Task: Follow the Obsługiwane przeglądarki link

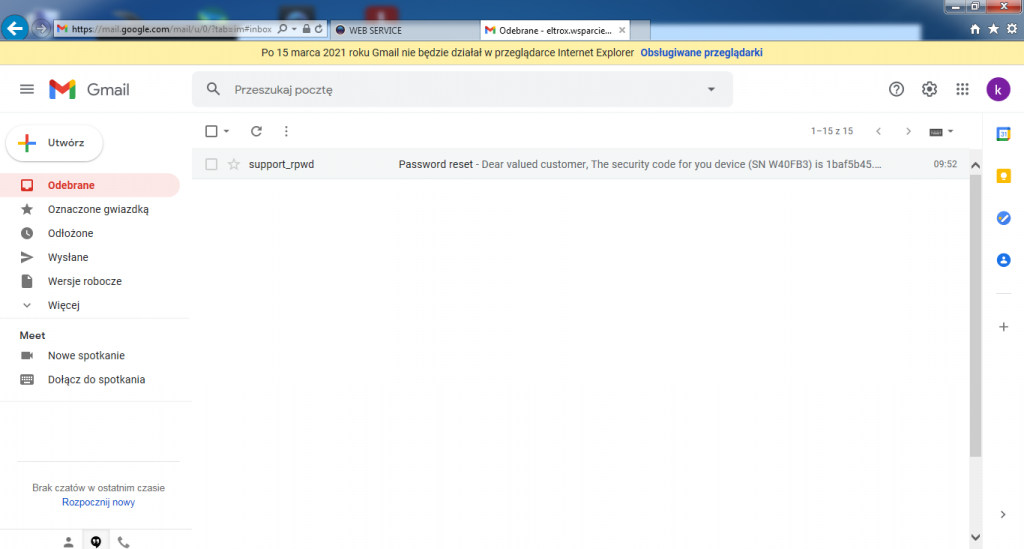Action: click(701, 52)
